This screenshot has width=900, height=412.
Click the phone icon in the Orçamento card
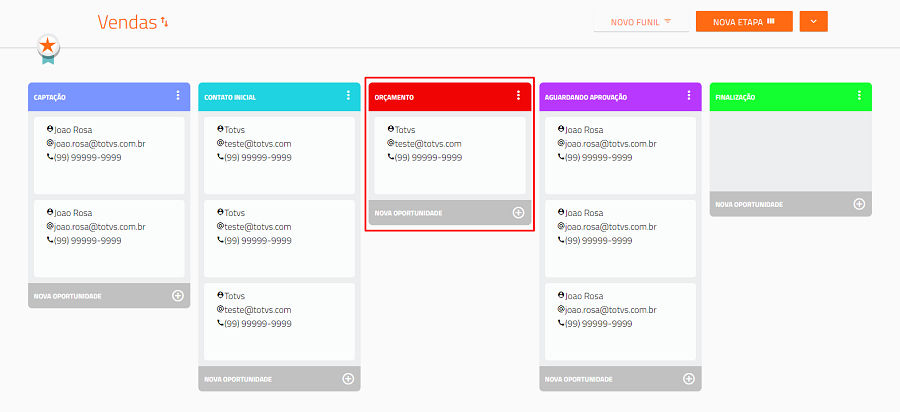(391, 157)
